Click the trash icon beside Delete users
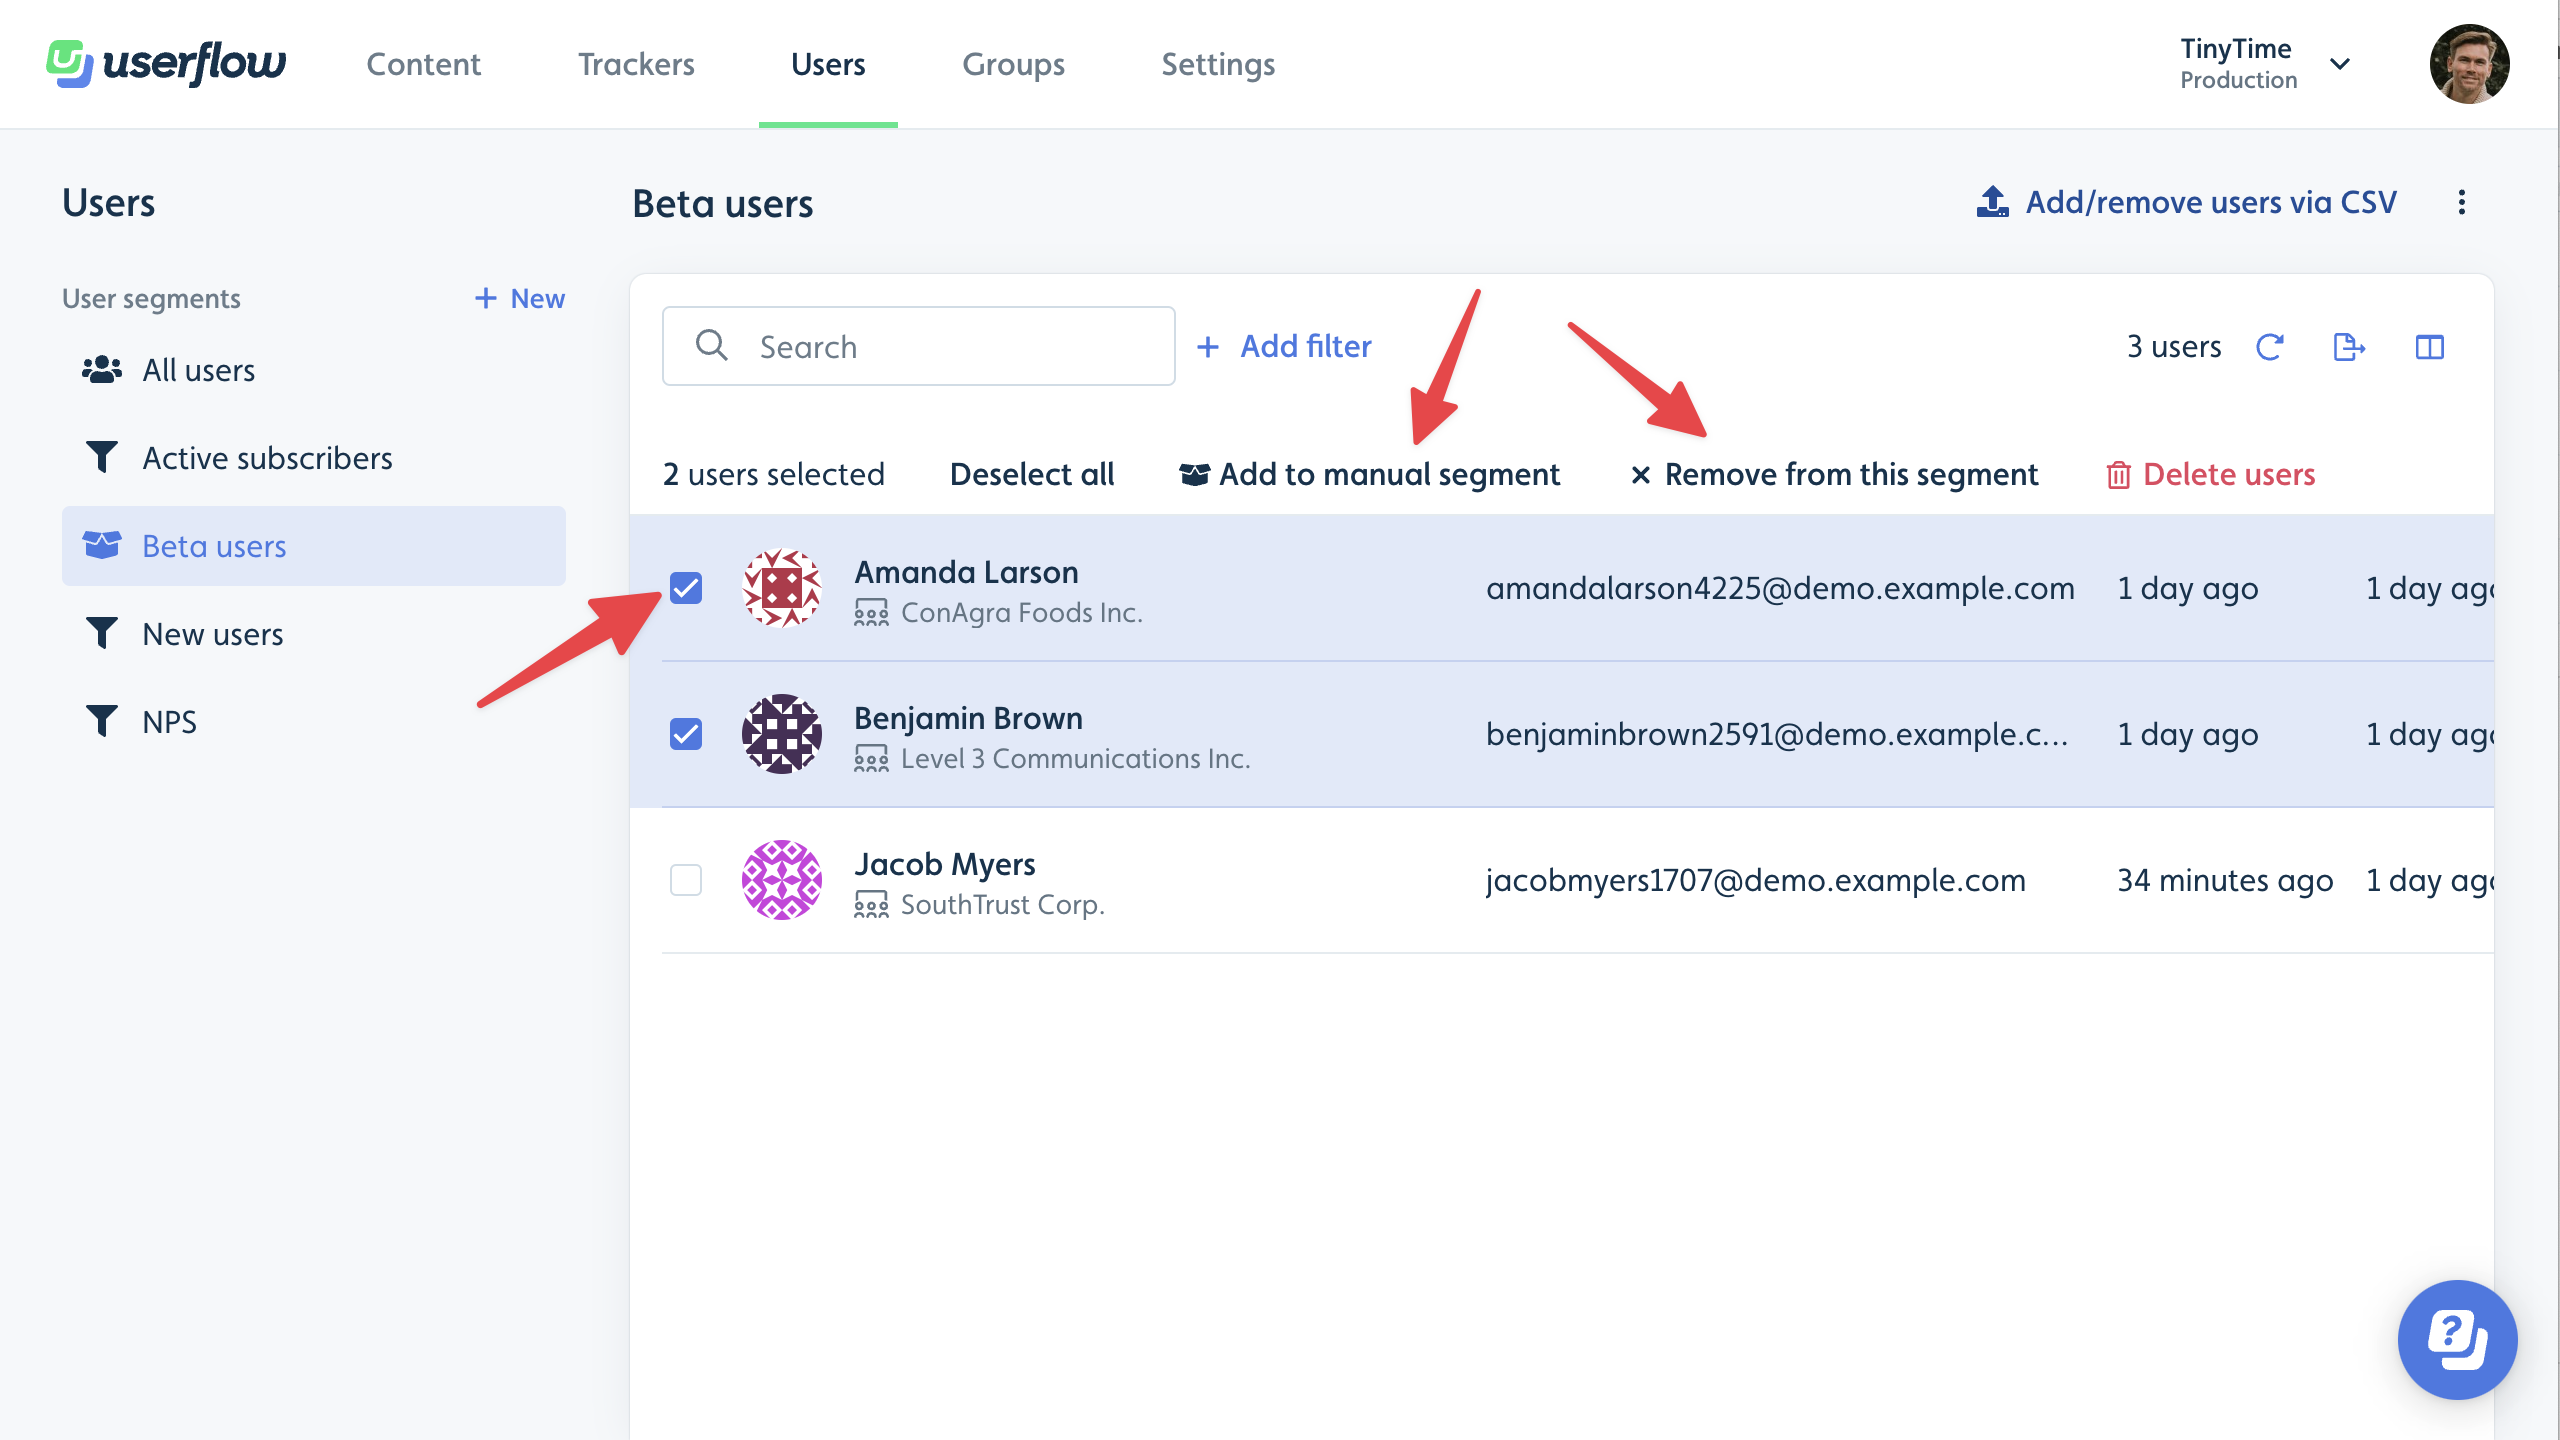 (x=2118, y=475)
